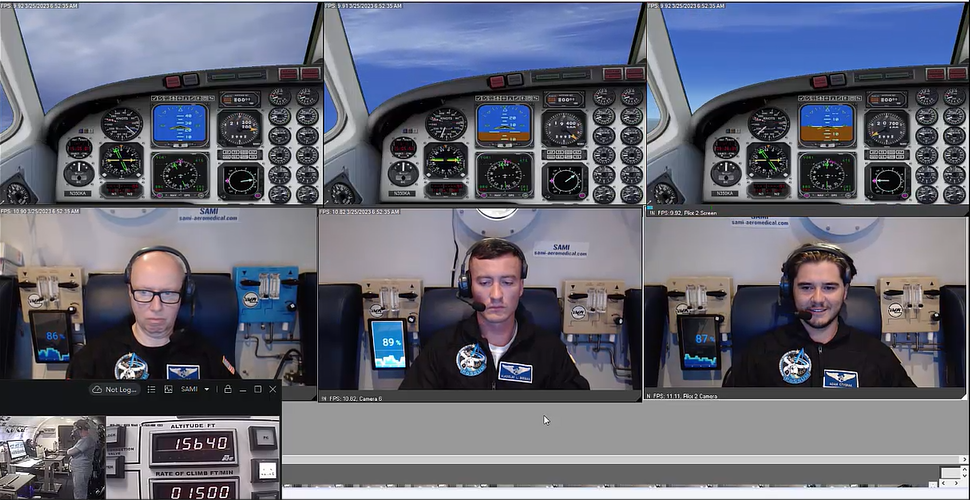The height and width of the screenshot is (500, 970).
Task: Click the 'FPS: 10.82, Camera 6' caption
Action: pyautogui.click(x=355, y=399)
